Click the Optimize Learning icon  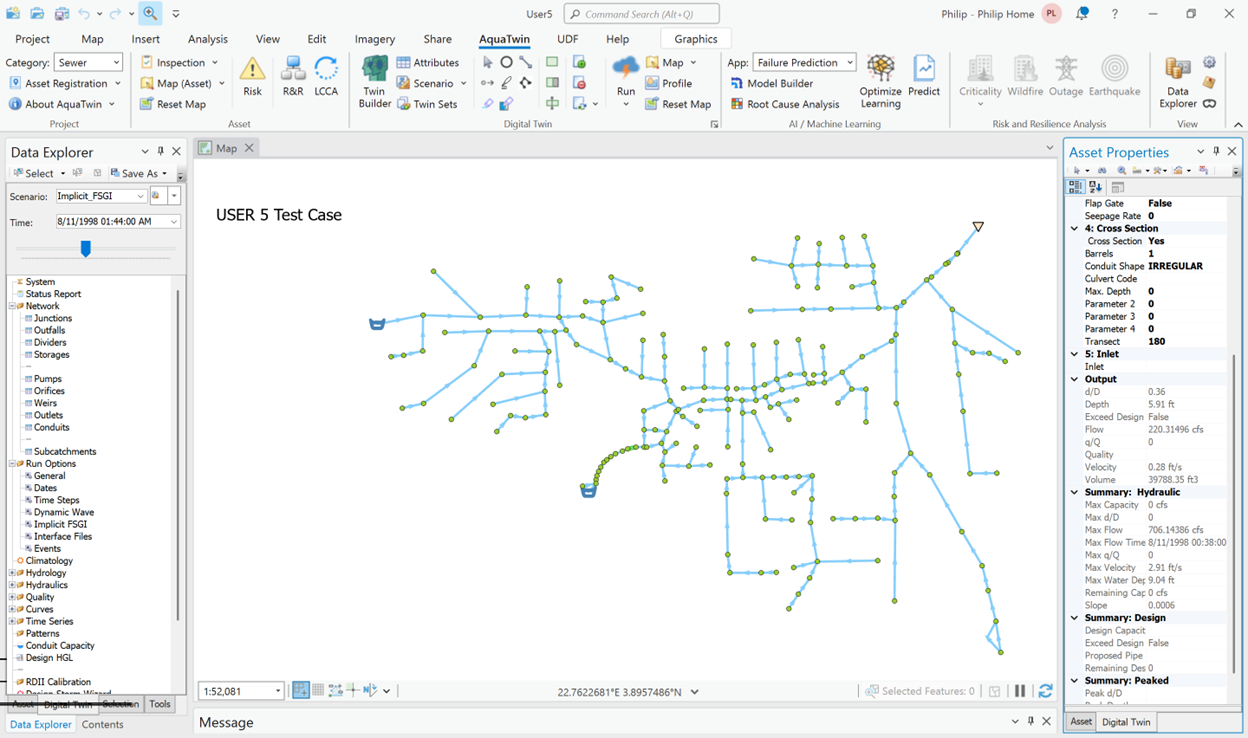(x=880, y=80)
